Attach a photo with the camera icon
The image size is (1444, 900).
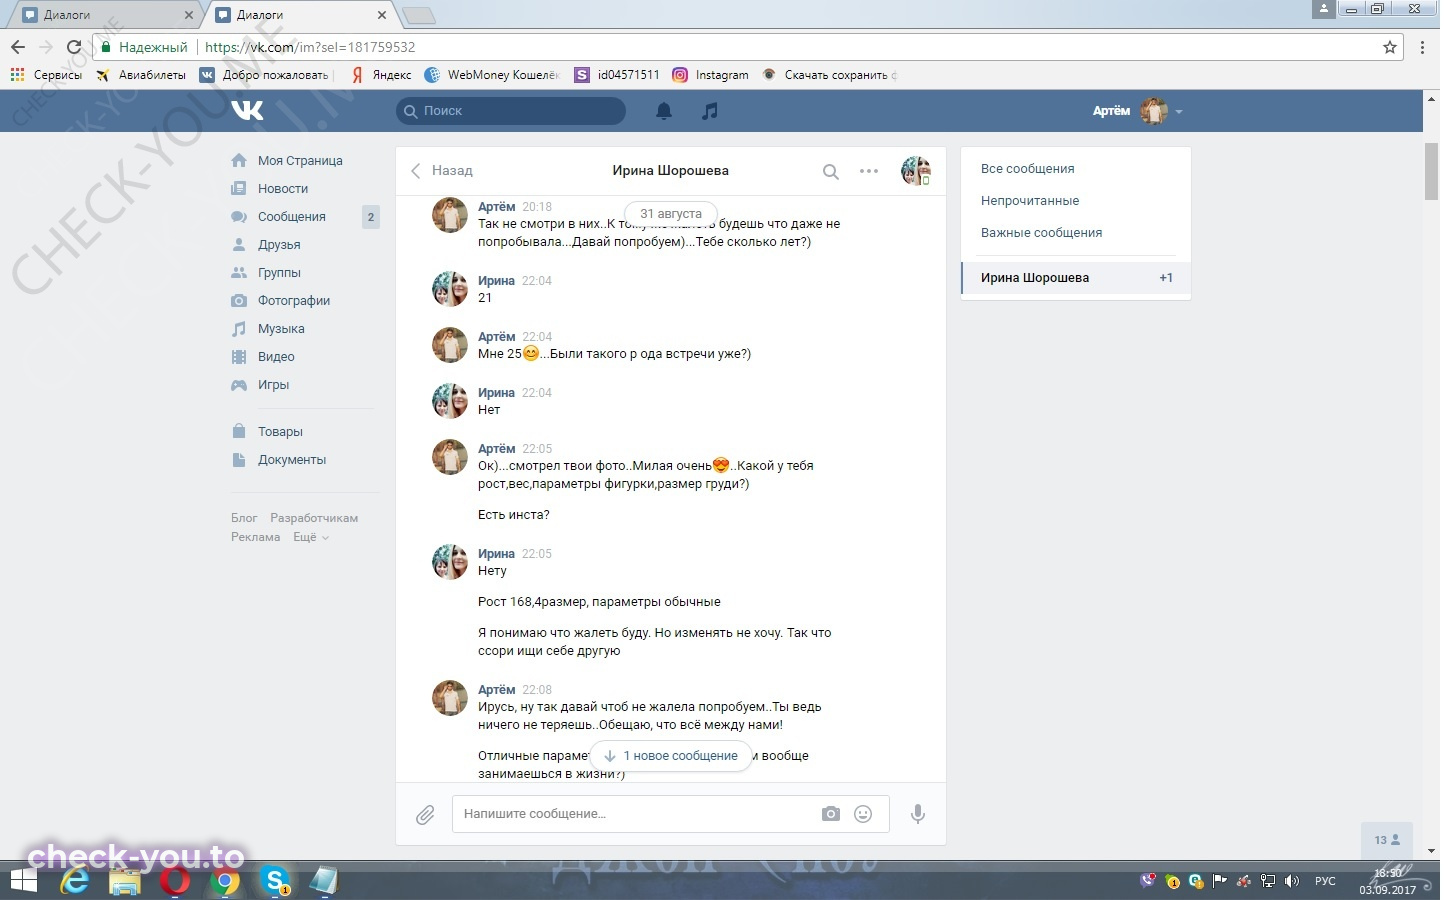[x=831, y=814]
